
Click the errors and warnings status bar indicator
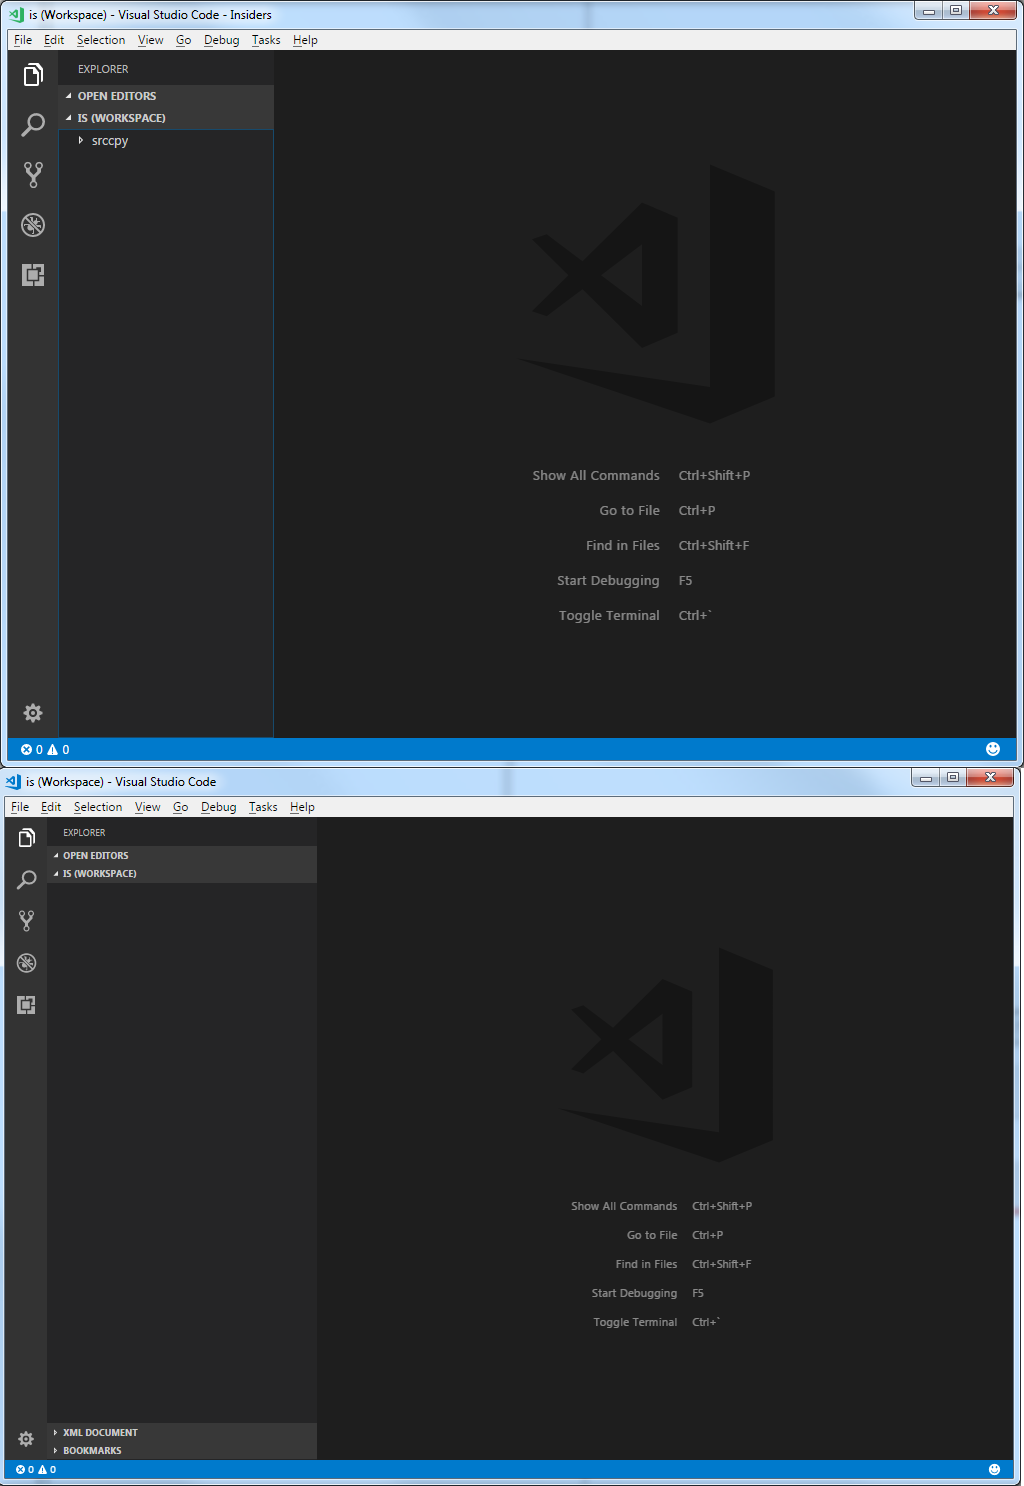point(44,748)
